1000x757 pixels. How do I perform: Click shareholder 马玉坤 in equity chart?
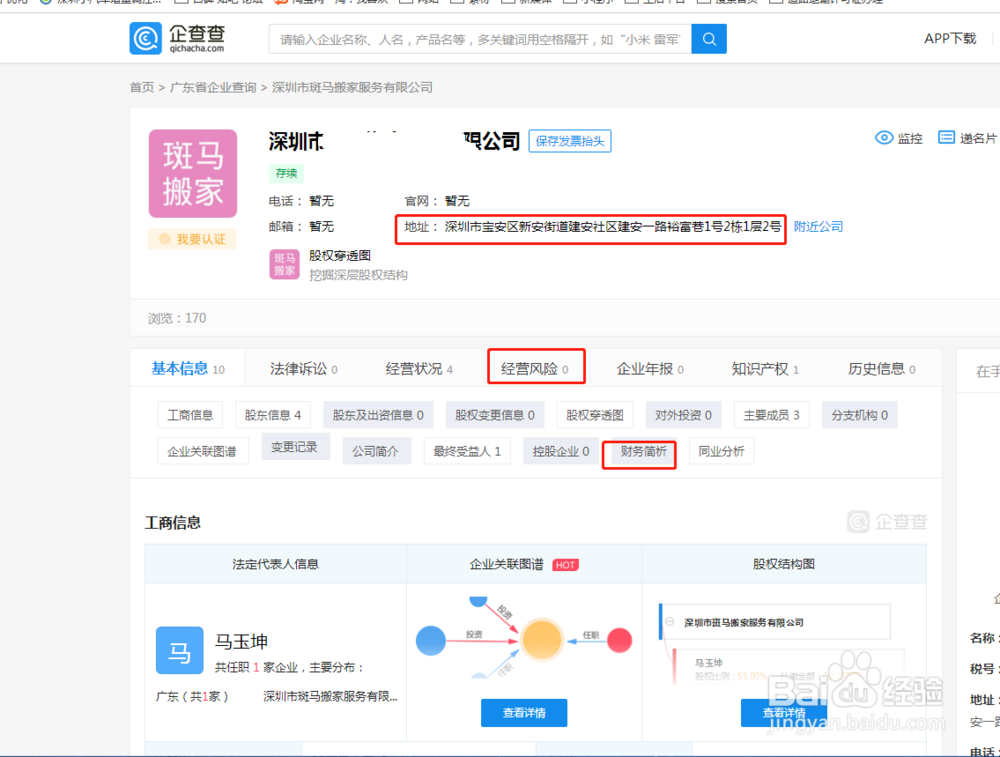[x=709, y=663]
